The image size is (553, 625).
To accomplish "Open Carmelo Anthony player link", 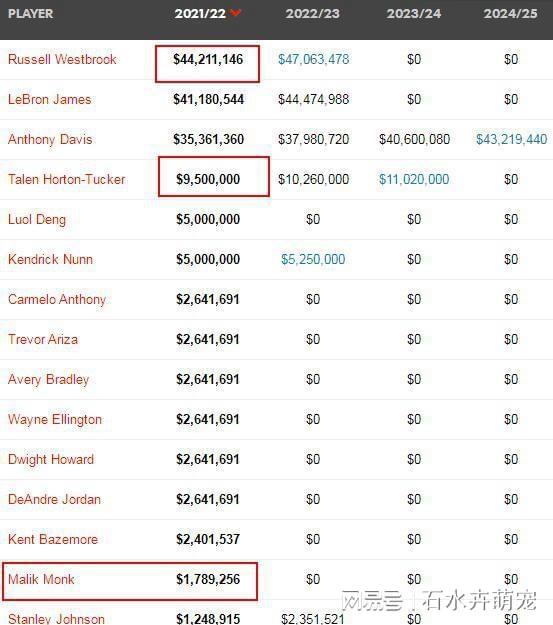I will [x=57, y=300].
